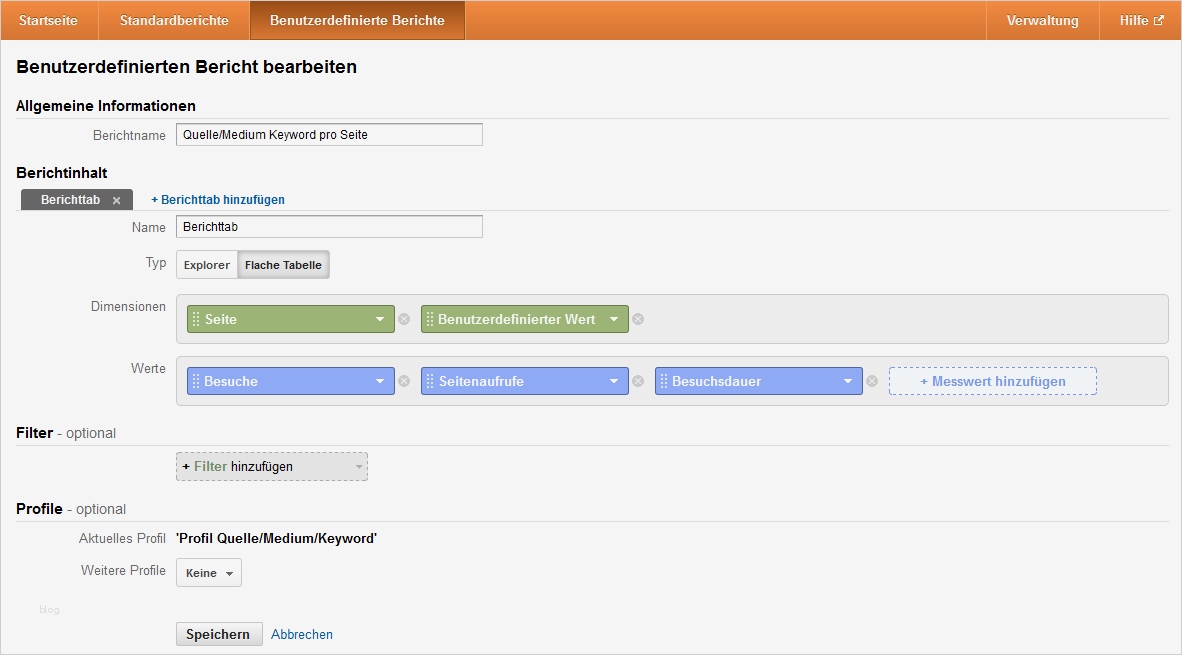Select the Flache Tabelle report type
The height and width of the screenshot is (655, 1182).
coord(283,264)
